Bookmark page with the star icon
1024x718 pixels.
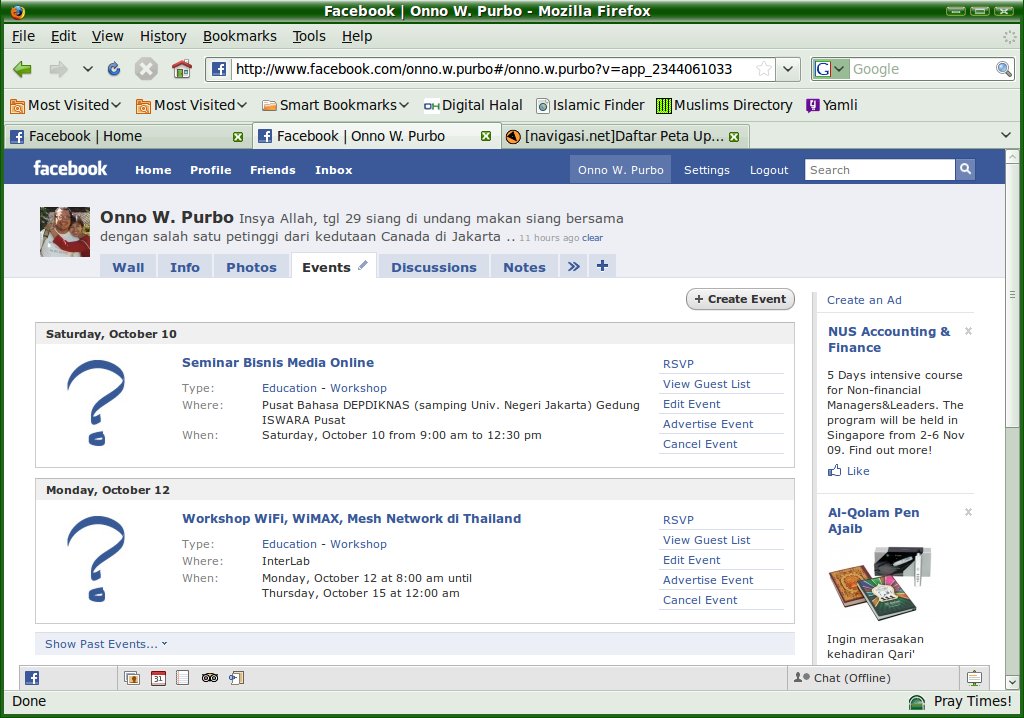click(763, 69)
